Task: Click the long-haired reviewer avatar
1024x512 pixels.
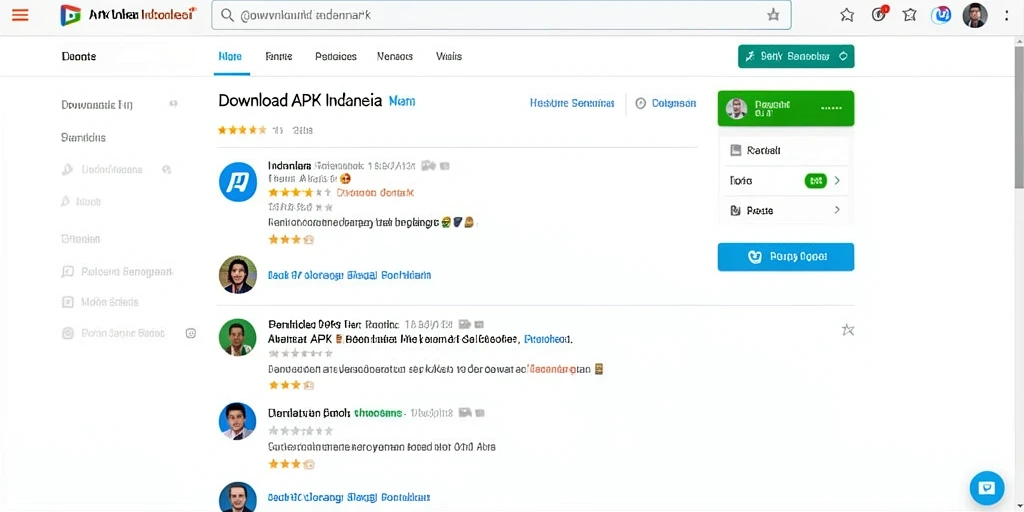Action: [238, 274]
